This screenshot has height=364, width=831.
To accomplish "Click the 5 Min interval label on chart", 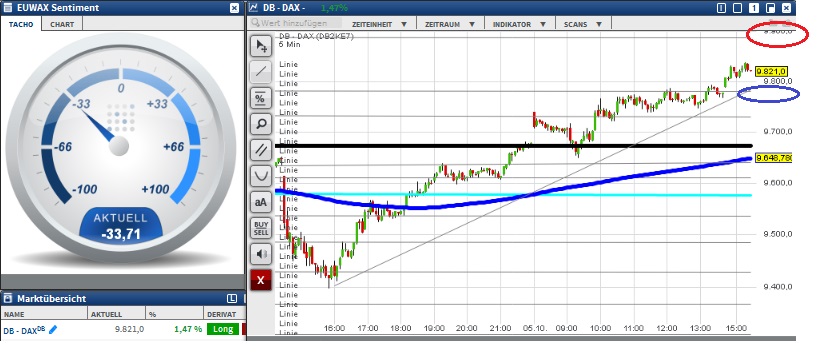I will click(x=290, y=45).
